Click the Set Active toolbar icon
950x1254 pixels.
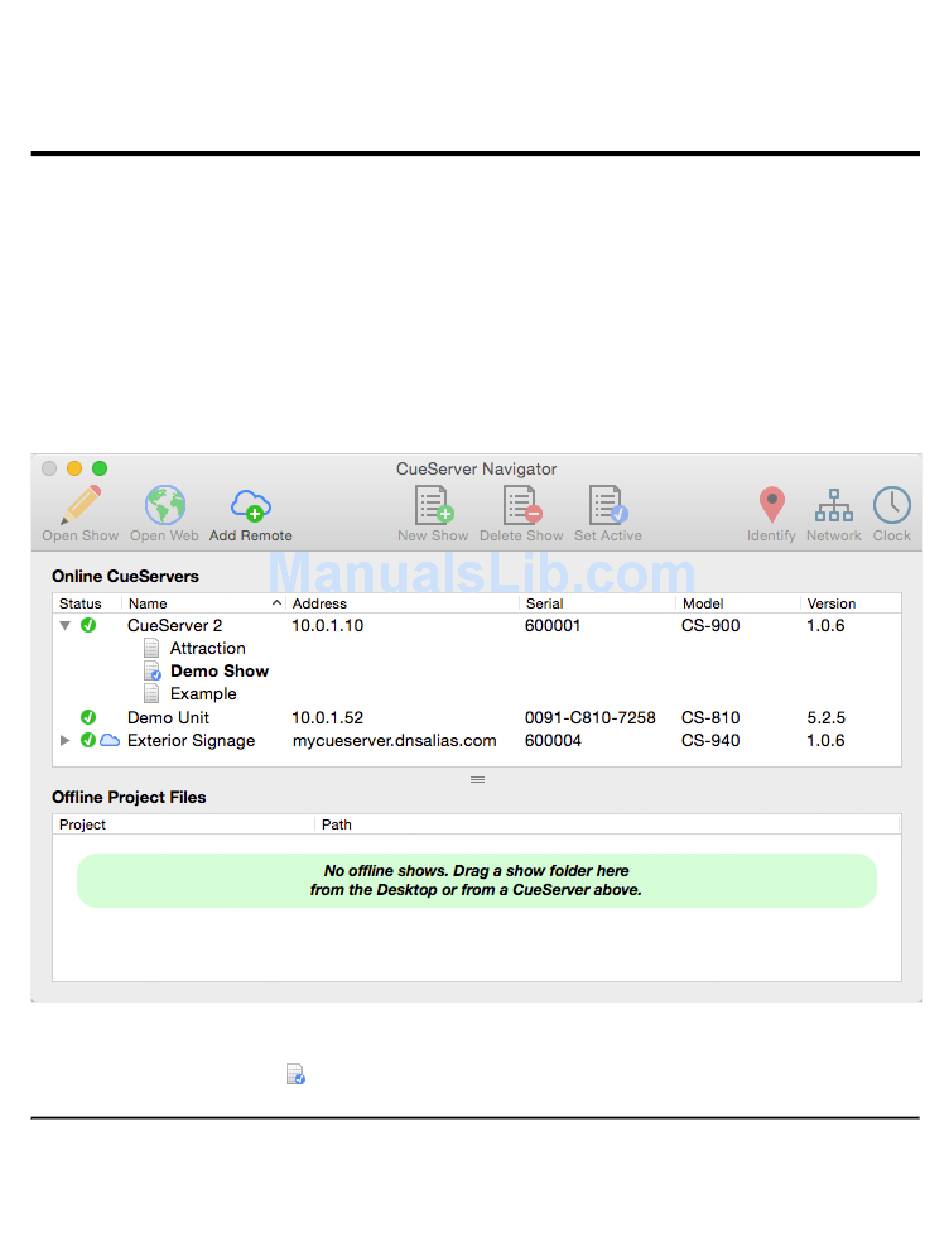pos(607,505)
